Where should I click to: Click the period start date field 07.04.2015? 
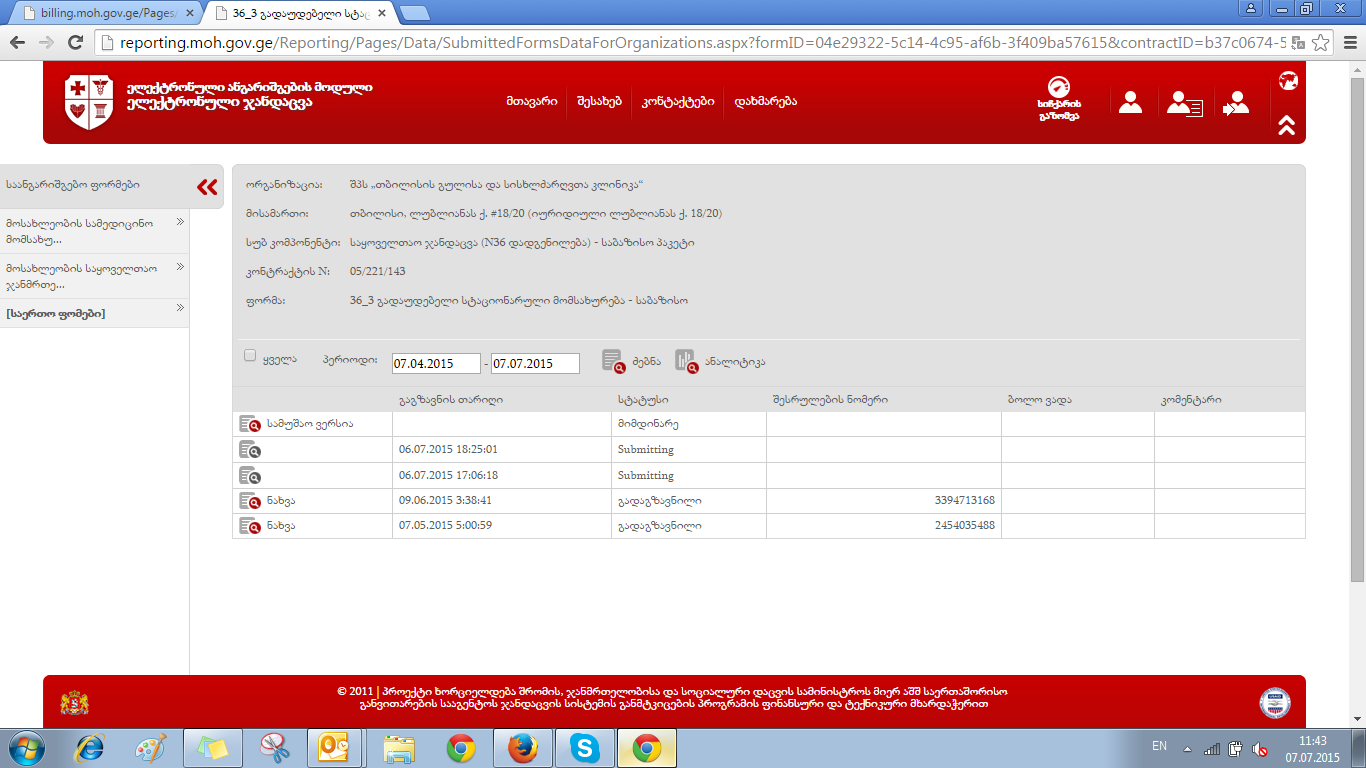tap(436, 364)
